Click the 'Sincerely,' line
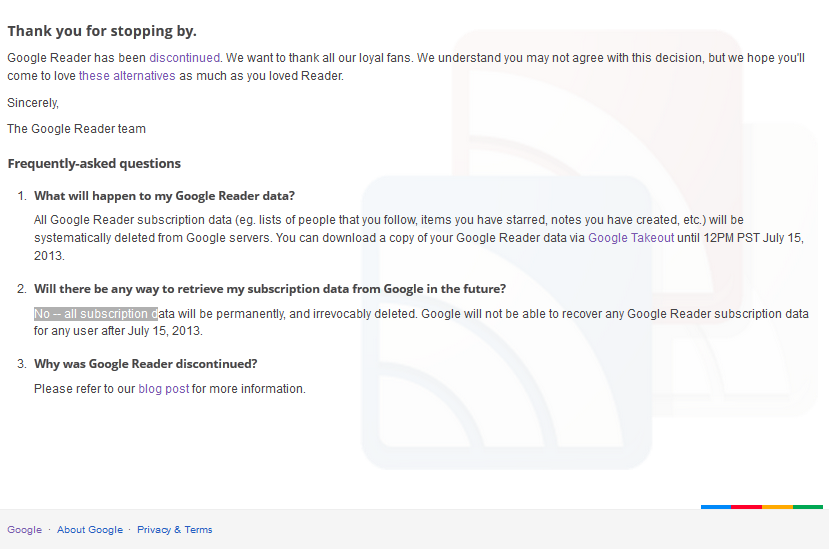This screenshot has width=829, height=551. pos(33,103)
